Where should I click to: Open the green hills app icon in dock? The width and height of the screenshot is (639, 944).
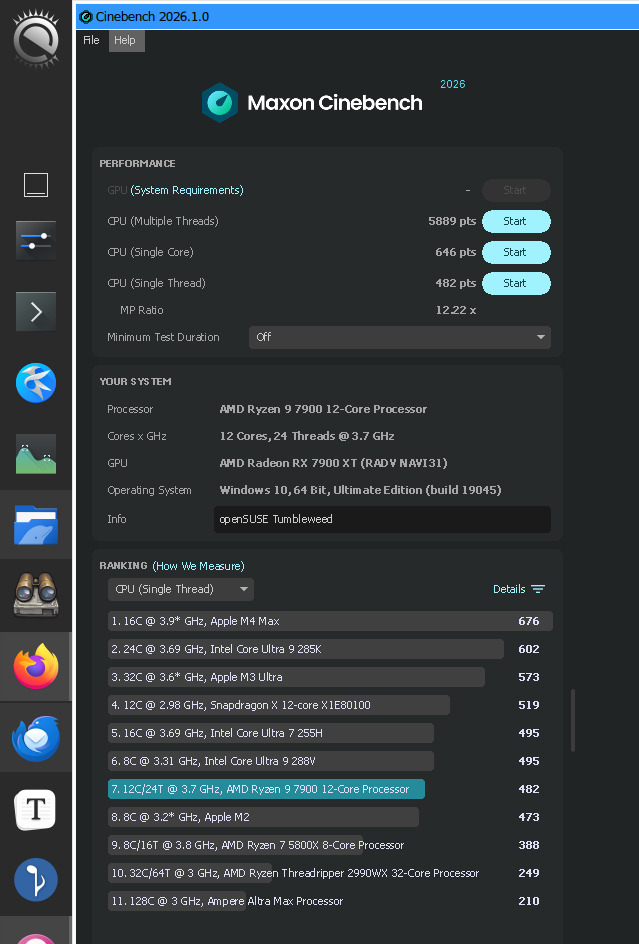pos(36,454)
